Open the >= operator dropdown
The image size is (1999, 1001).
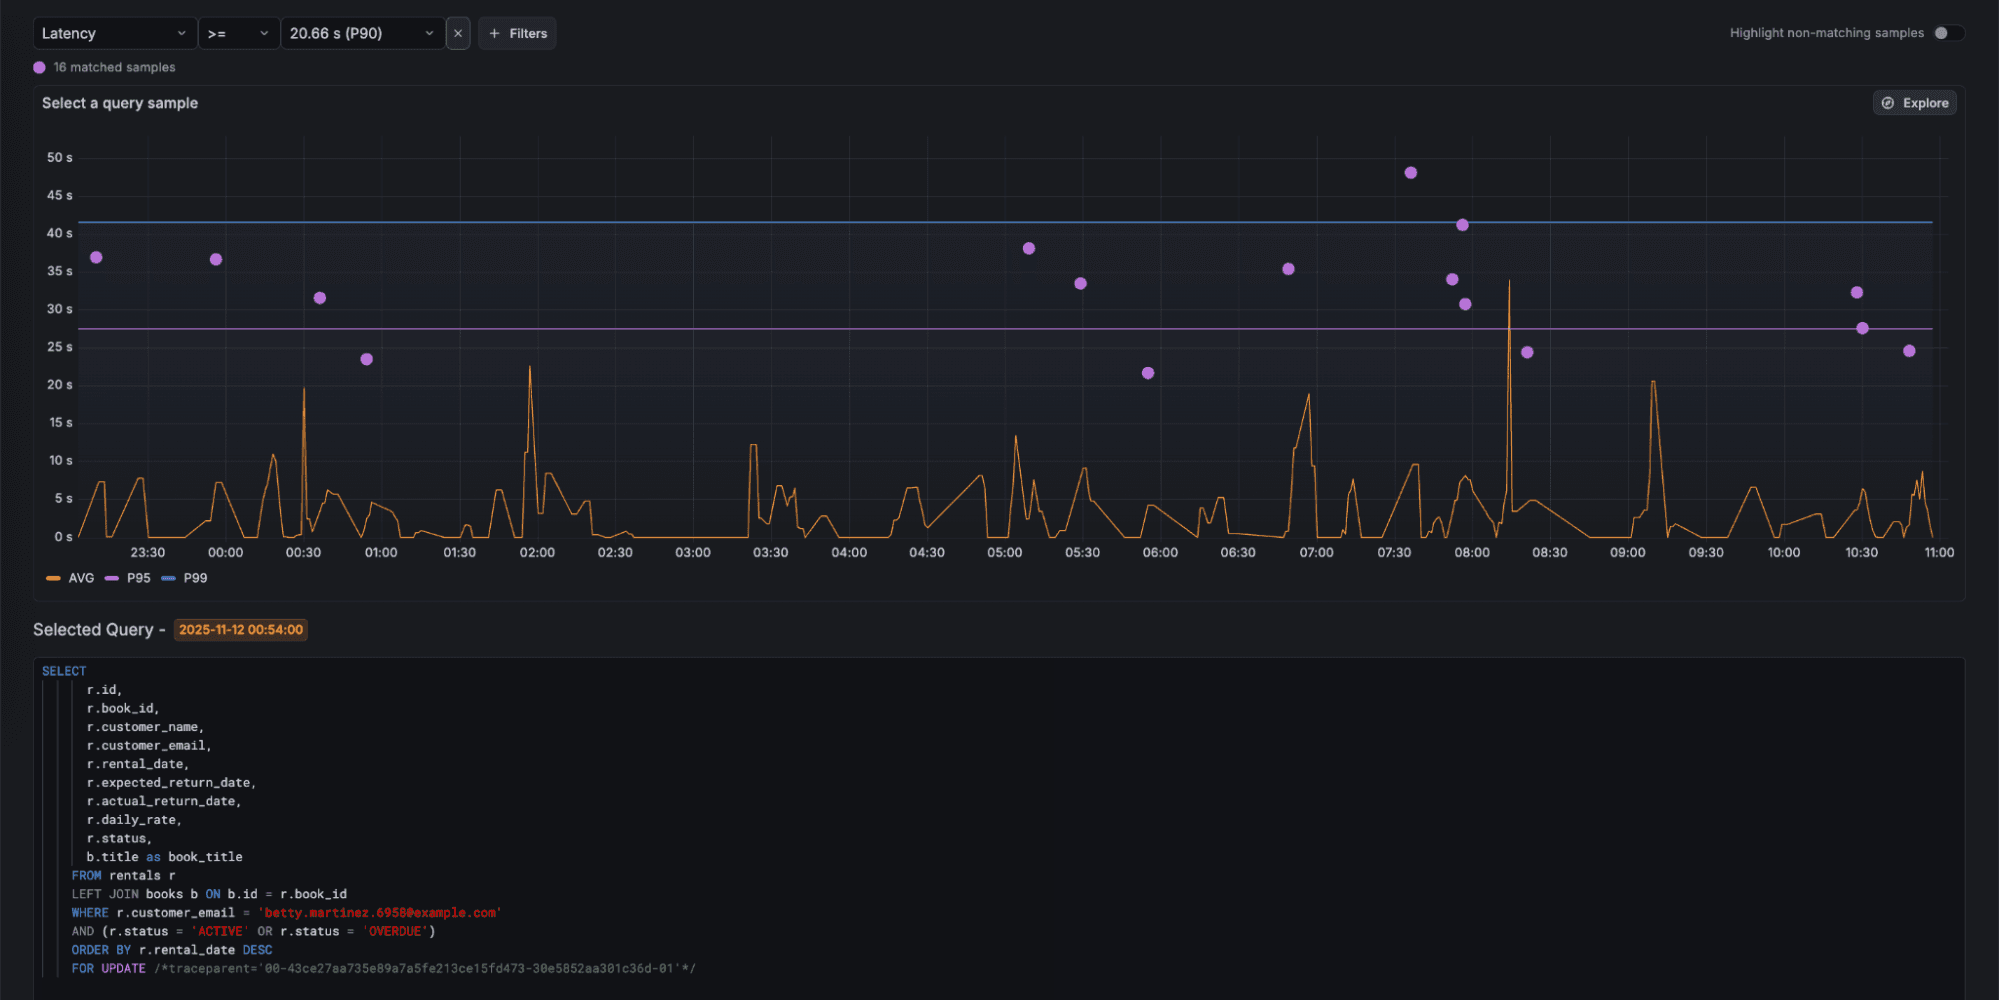(239, 32)
